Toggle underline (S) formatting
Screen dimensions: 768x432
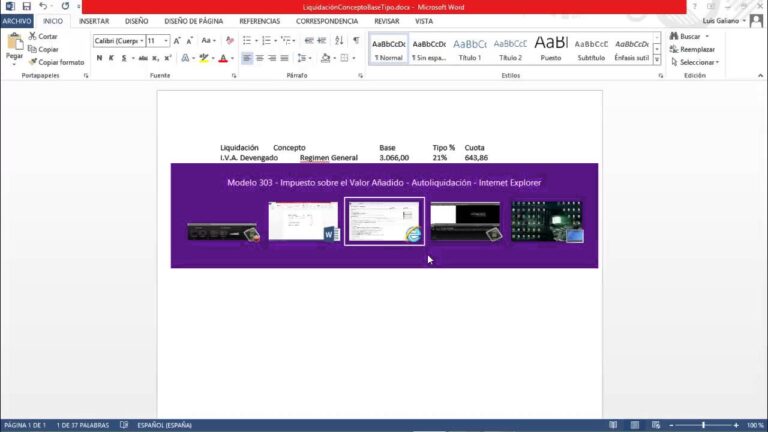tap(124, 58)
